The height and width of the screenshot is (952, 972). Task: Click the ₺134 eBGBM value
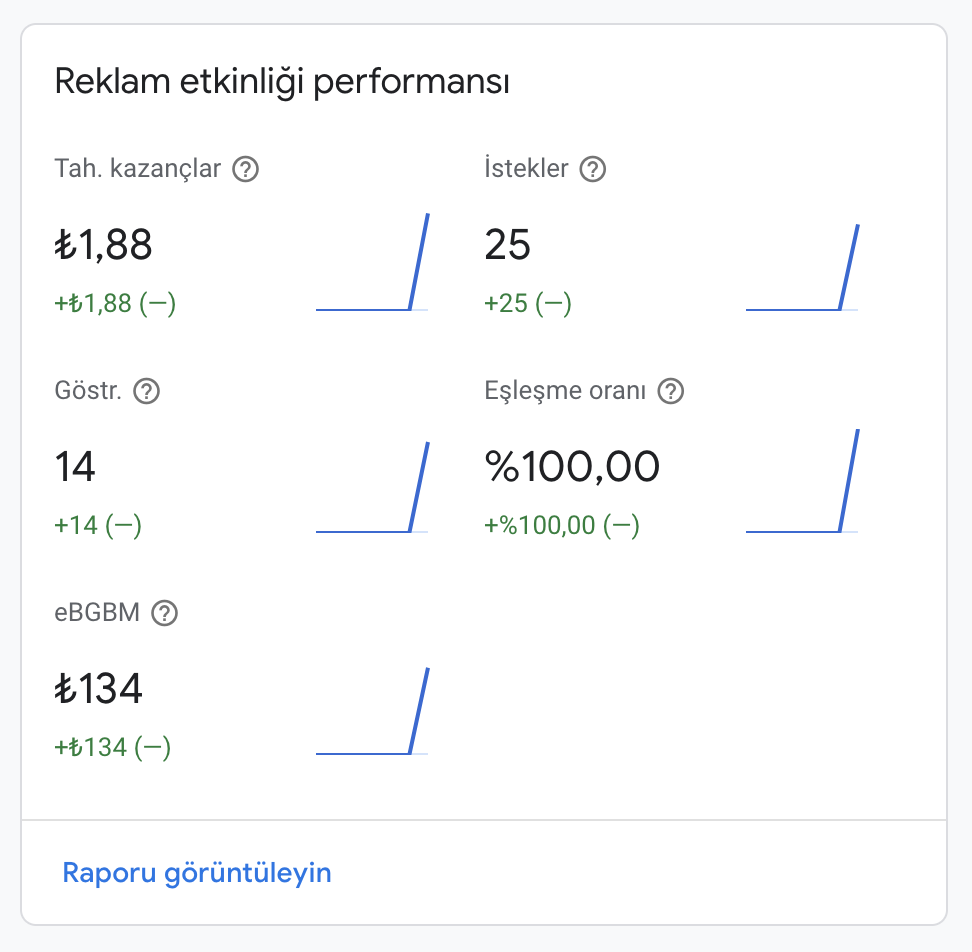pyautogui.click(x=99, y=689)
